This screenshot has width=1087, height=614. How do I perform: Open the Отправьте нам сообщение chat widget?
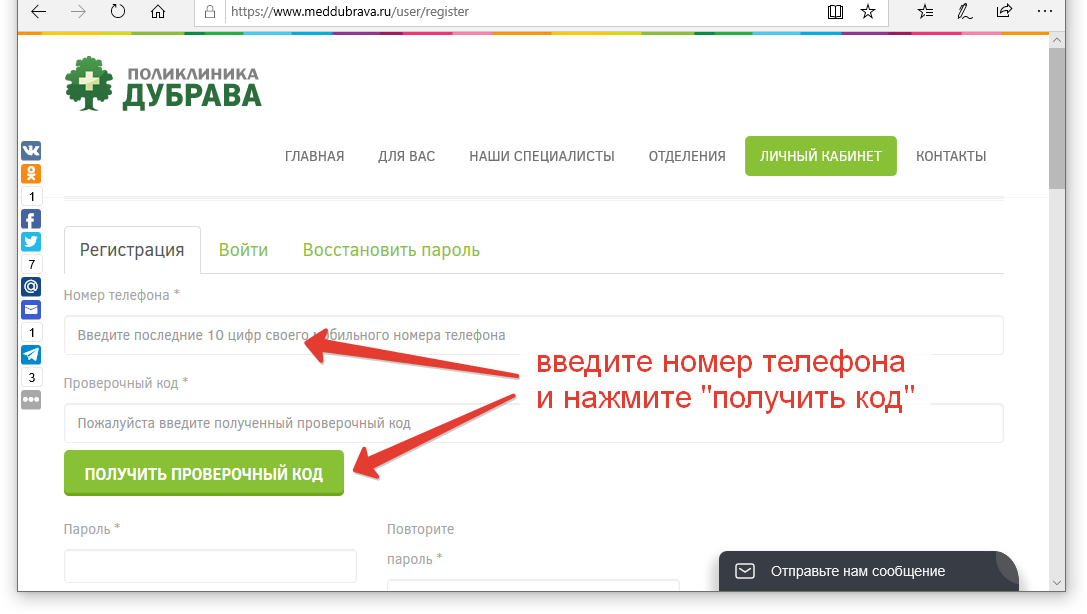coord(856,571)
